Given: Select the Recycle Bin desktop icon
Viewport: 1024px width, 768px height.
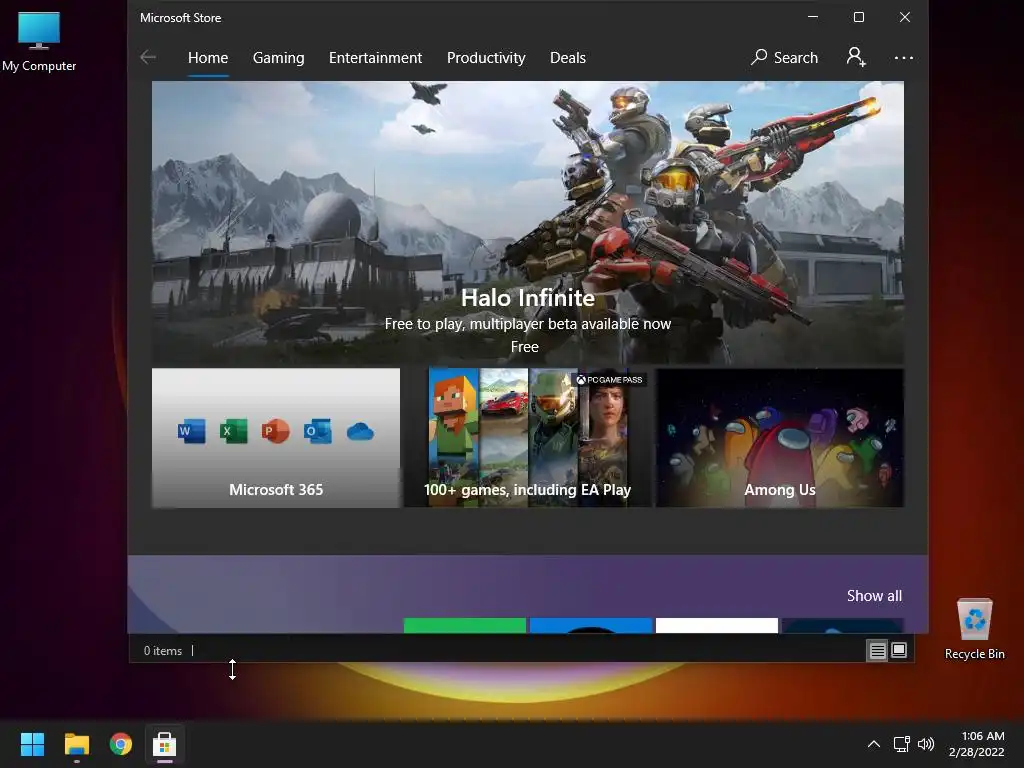Looking at the screenshot, I should (974, 629).
